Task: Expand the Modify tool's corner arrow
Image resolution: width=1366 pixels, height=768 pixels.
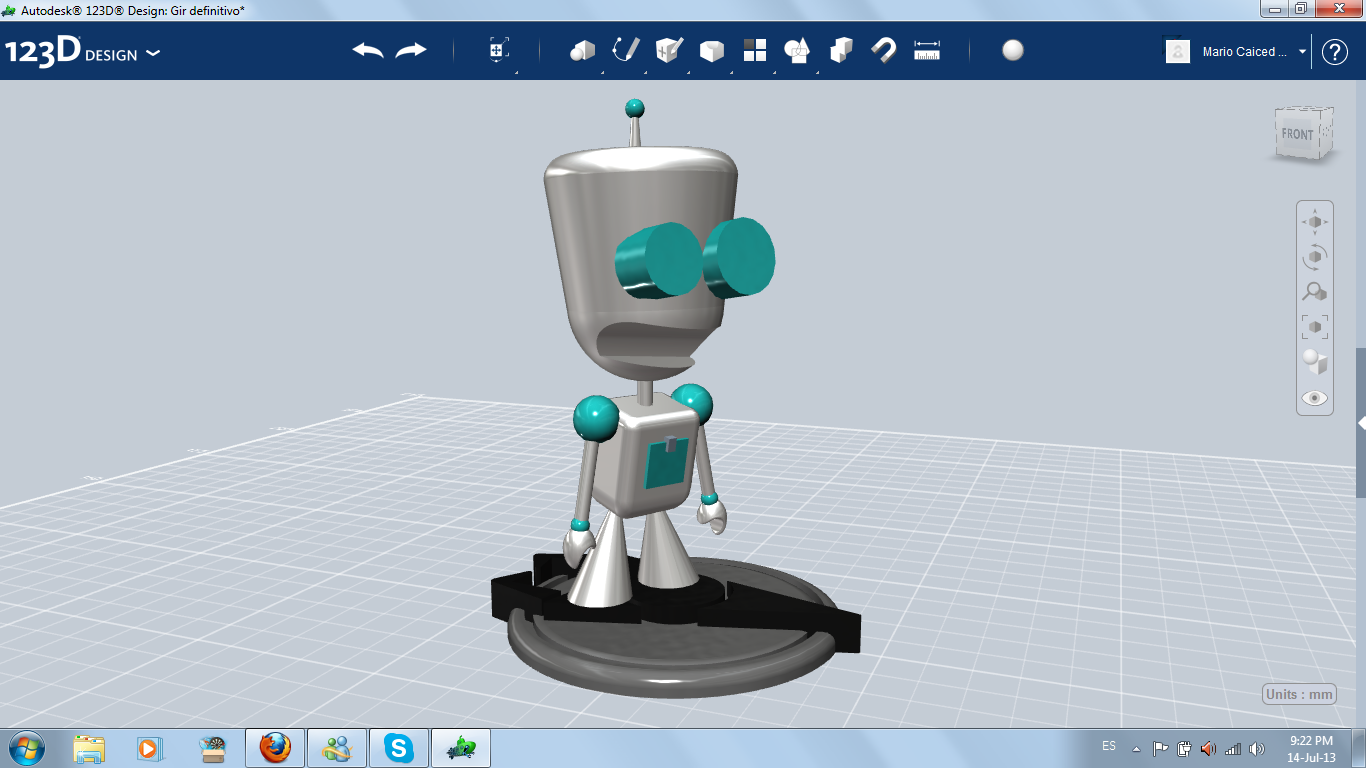Action: pyautogui.click(x=731, y=72)
